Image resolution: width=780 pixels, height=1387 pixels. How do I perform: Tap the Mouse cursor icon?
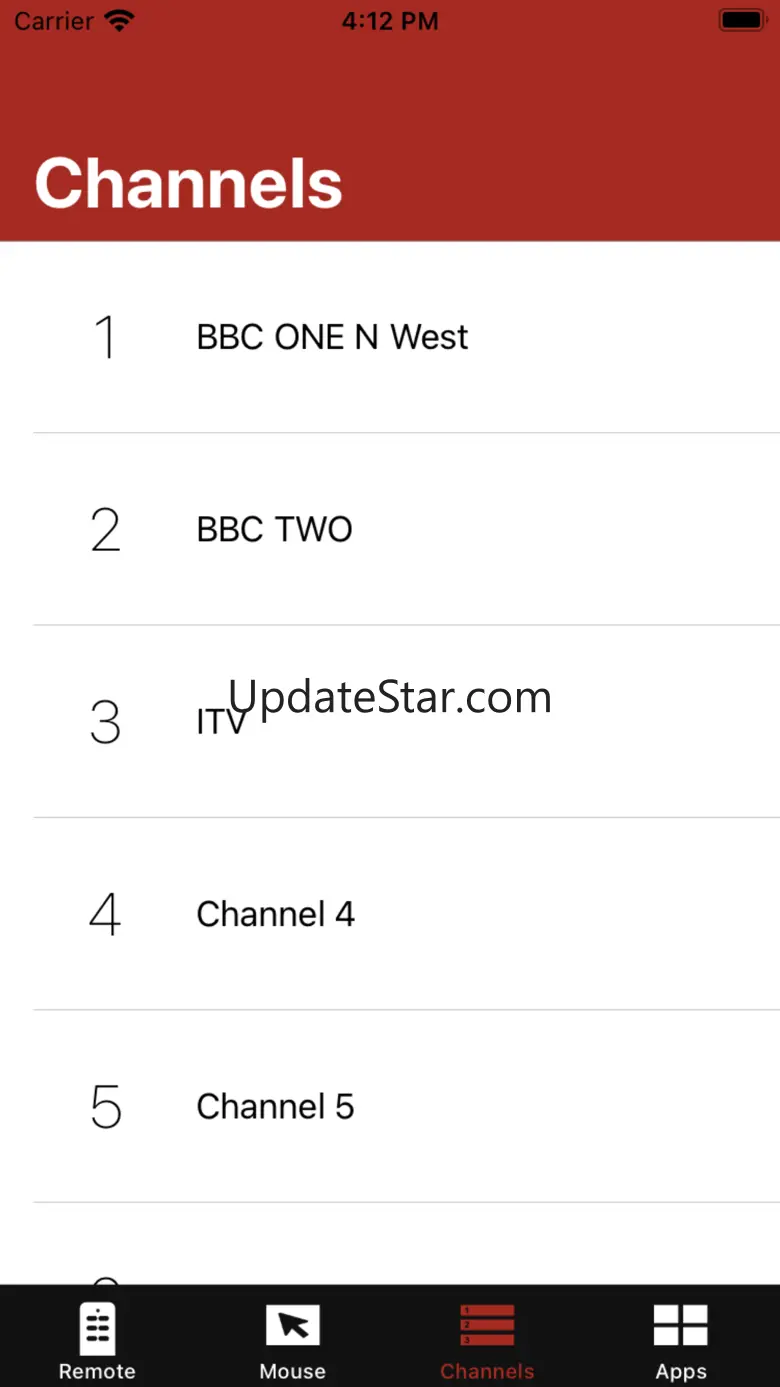click(292, 1327)
